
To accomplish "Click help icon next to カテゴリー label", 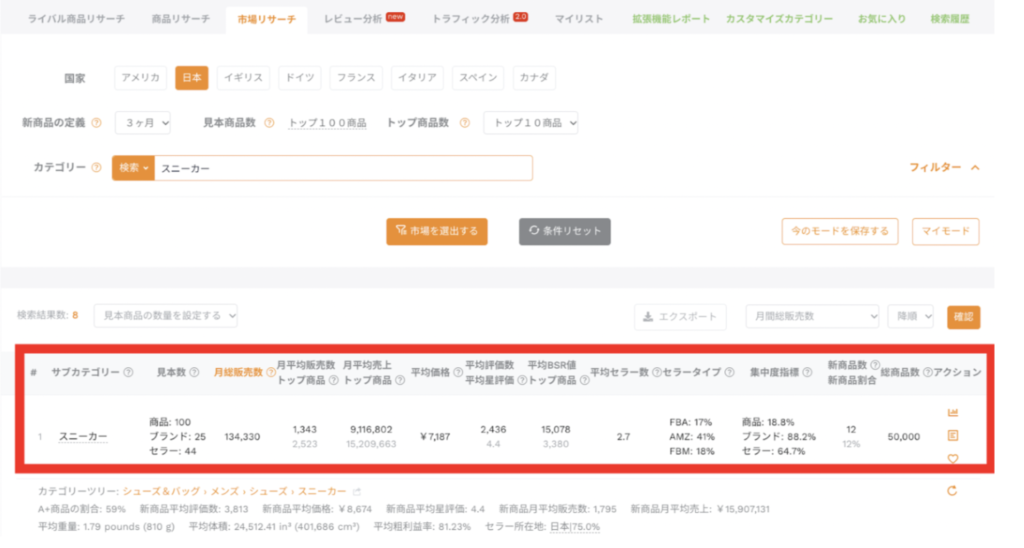I will tap(97, 168).
